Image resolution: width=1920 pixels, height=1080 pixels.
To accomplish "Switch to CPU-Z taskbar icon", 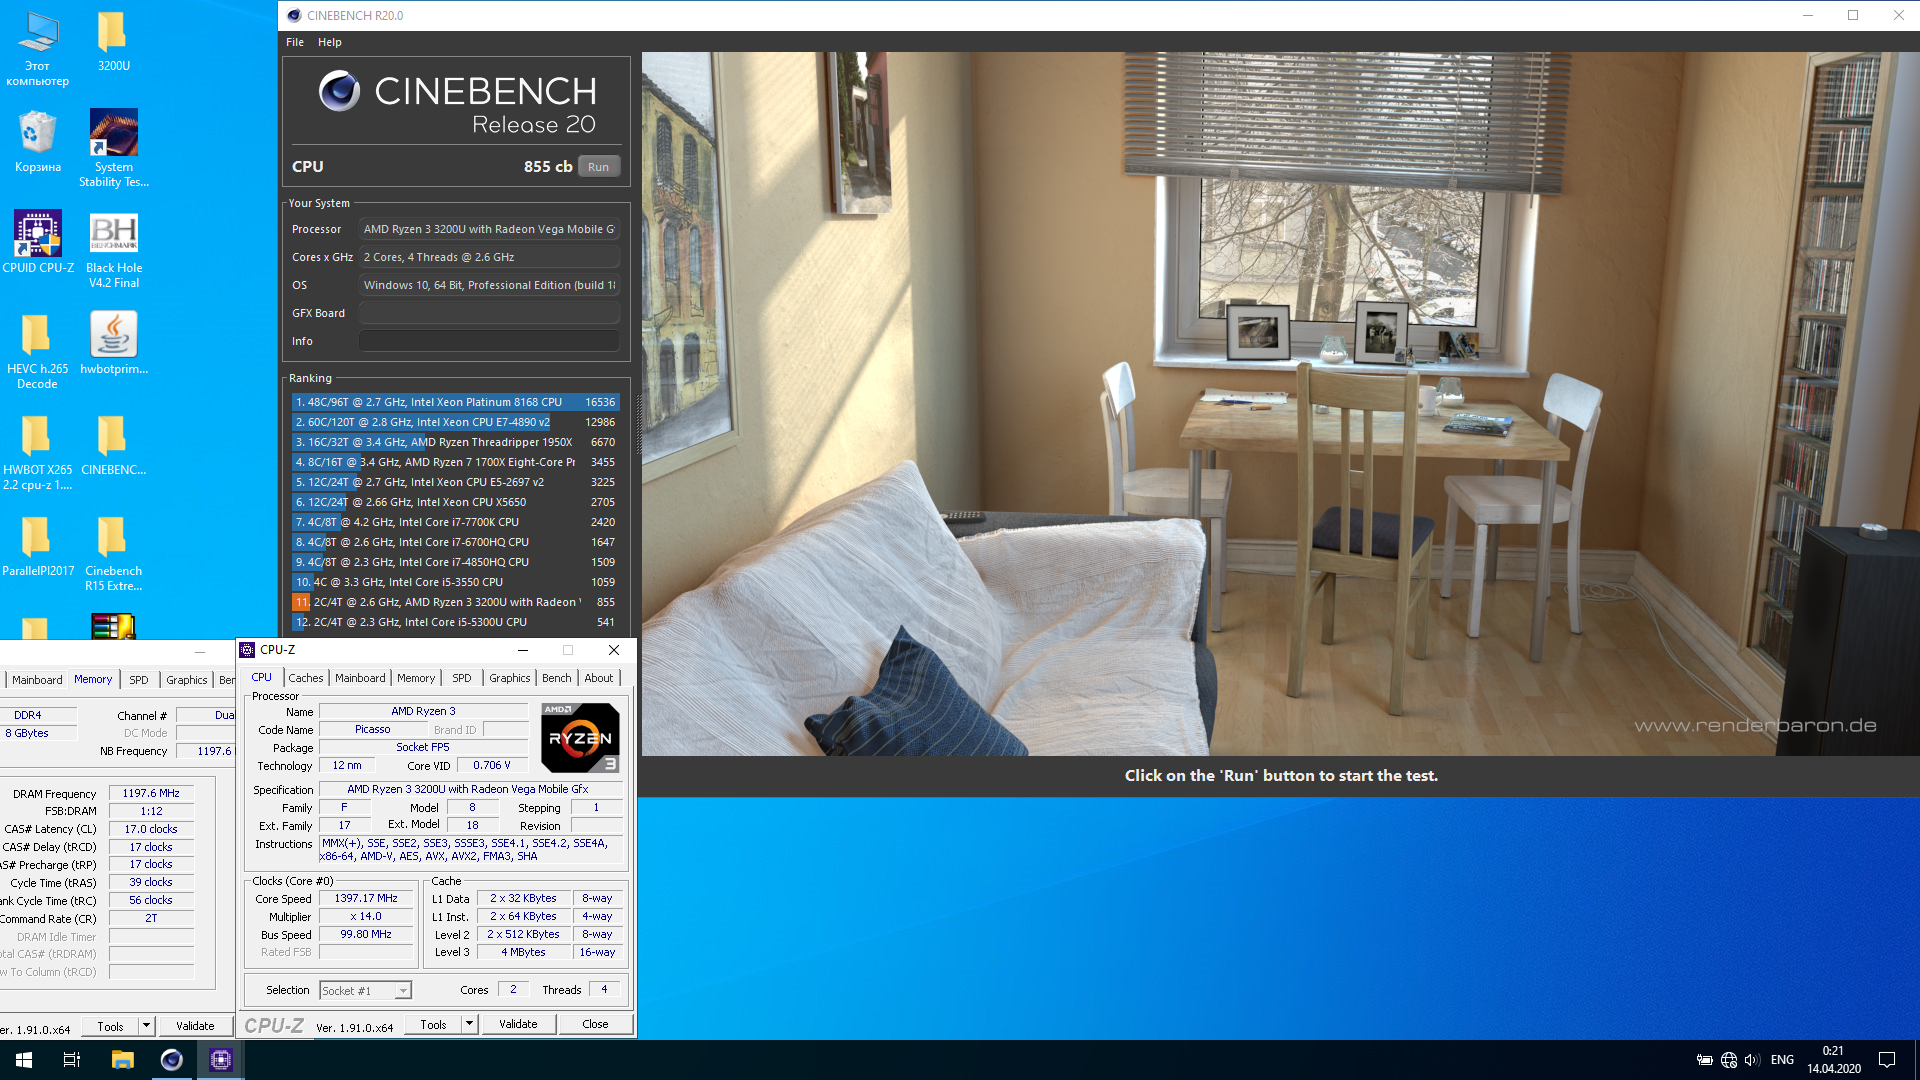I will (221, 1060).
